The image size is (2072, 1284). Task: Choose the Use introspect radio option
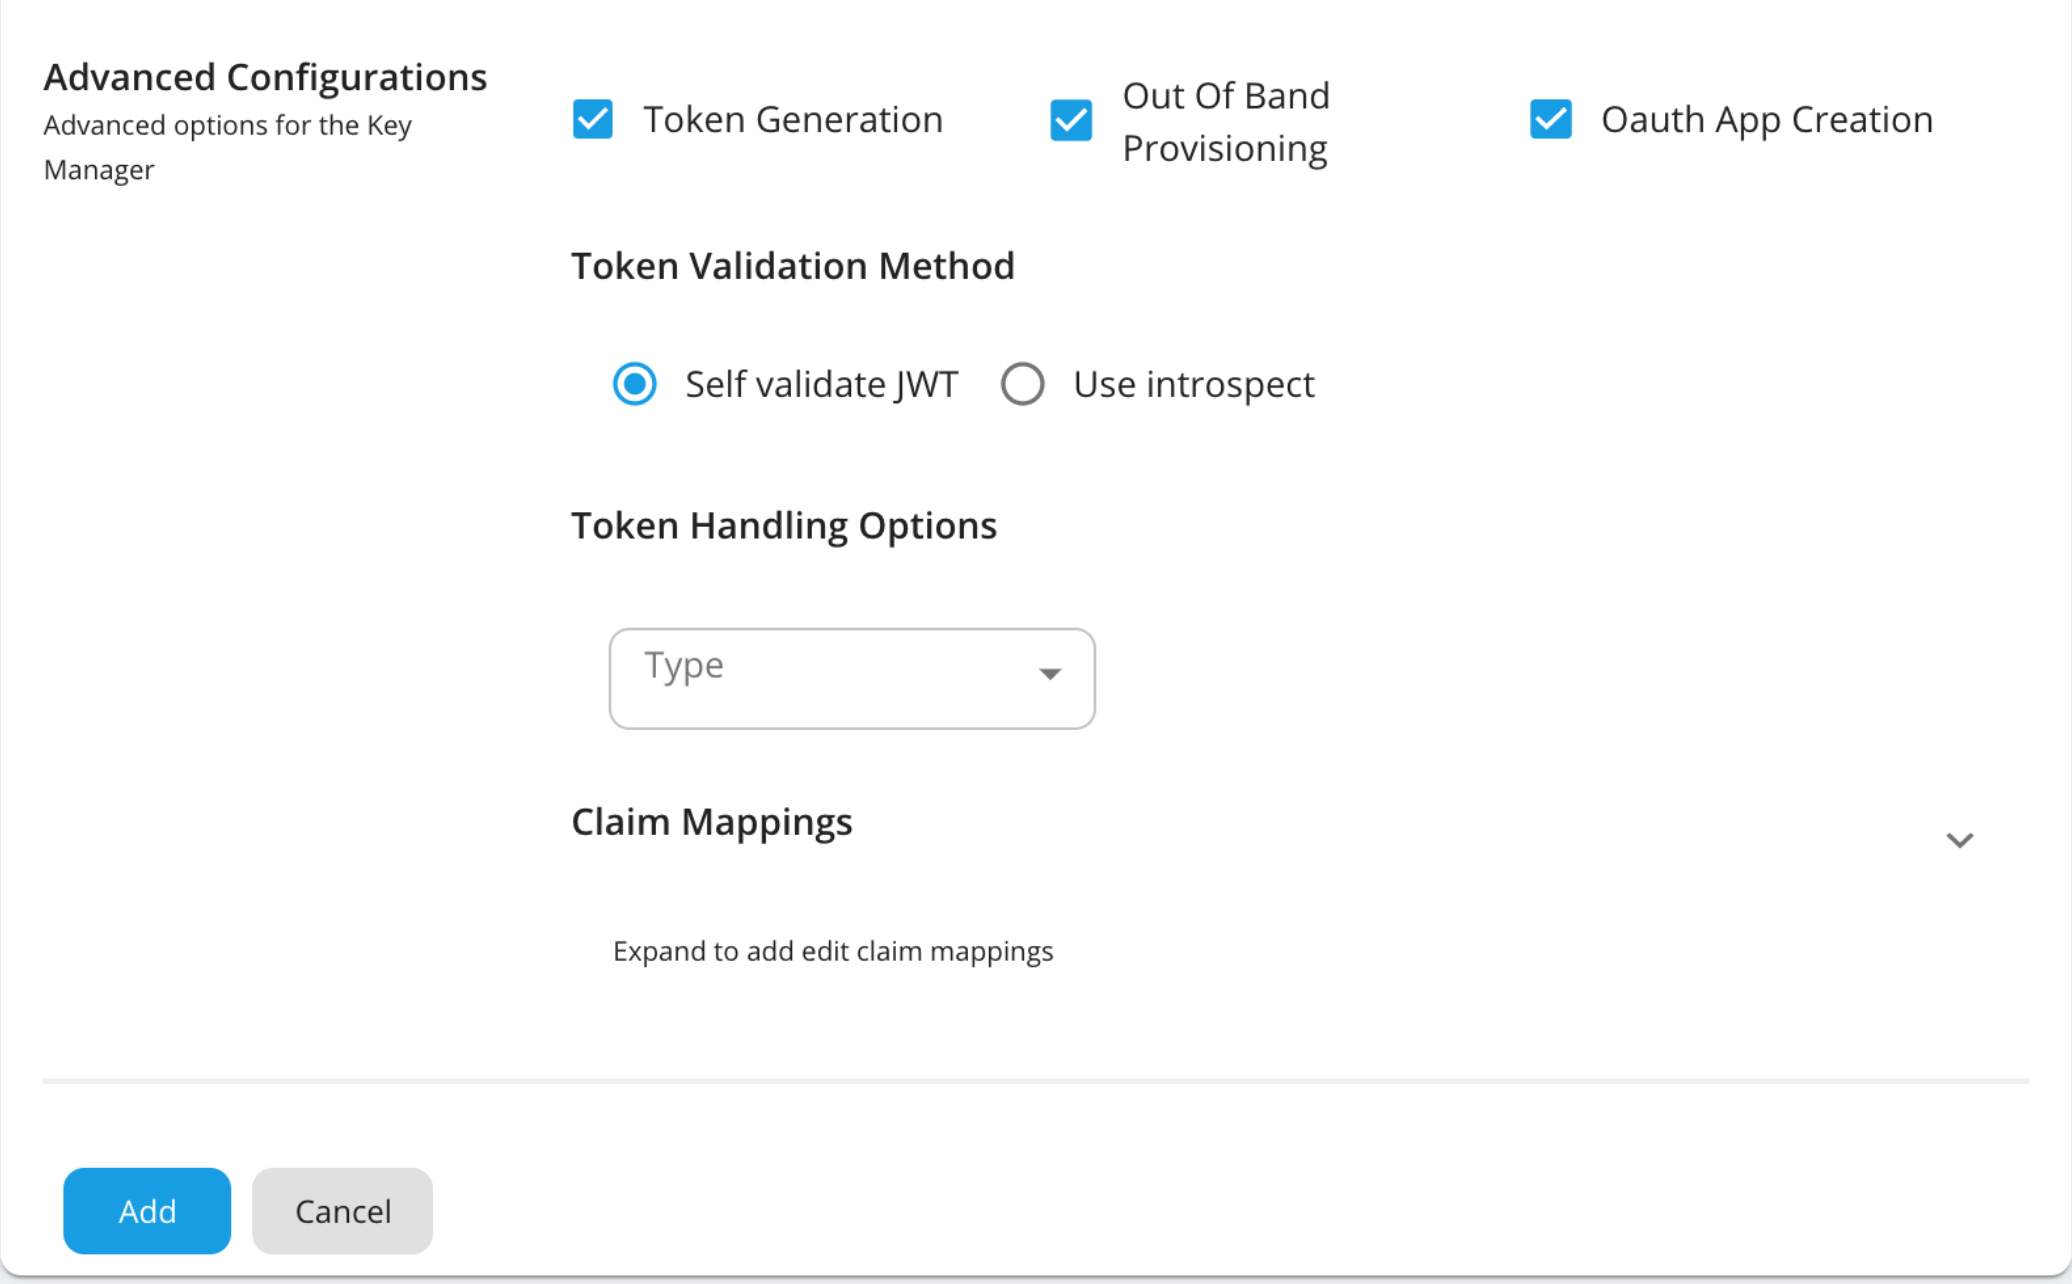[x=1022, y=384]
